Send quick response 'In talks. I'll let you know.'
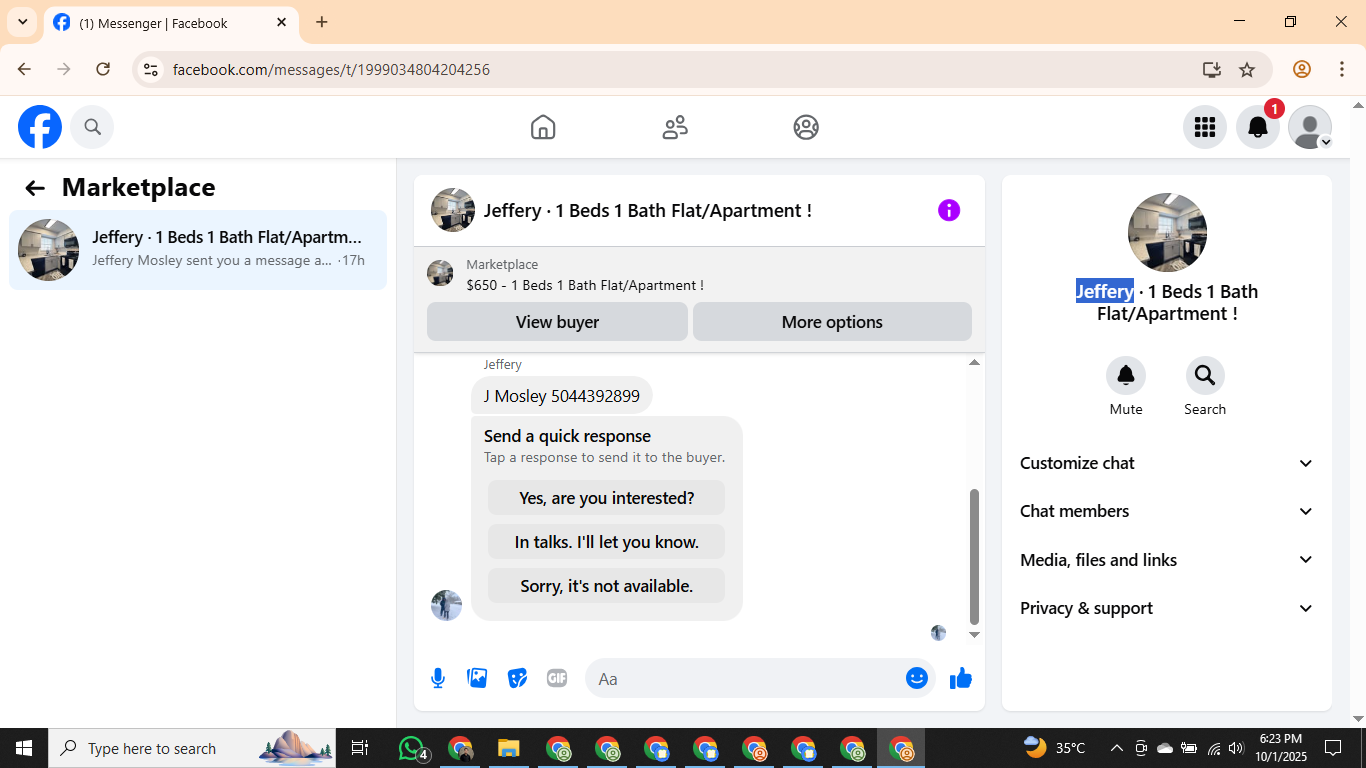 [x=606, y=542]
